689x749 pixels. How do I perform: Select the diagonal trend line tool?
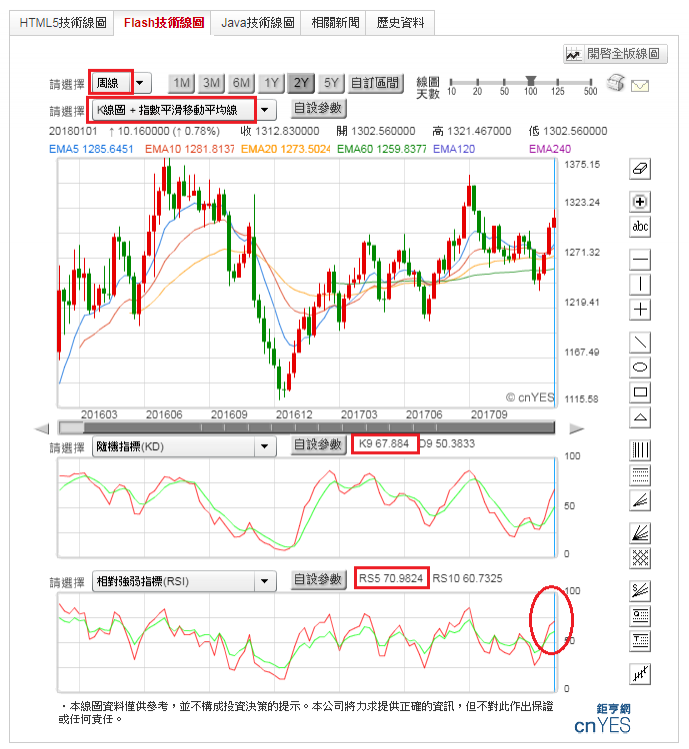640,342
